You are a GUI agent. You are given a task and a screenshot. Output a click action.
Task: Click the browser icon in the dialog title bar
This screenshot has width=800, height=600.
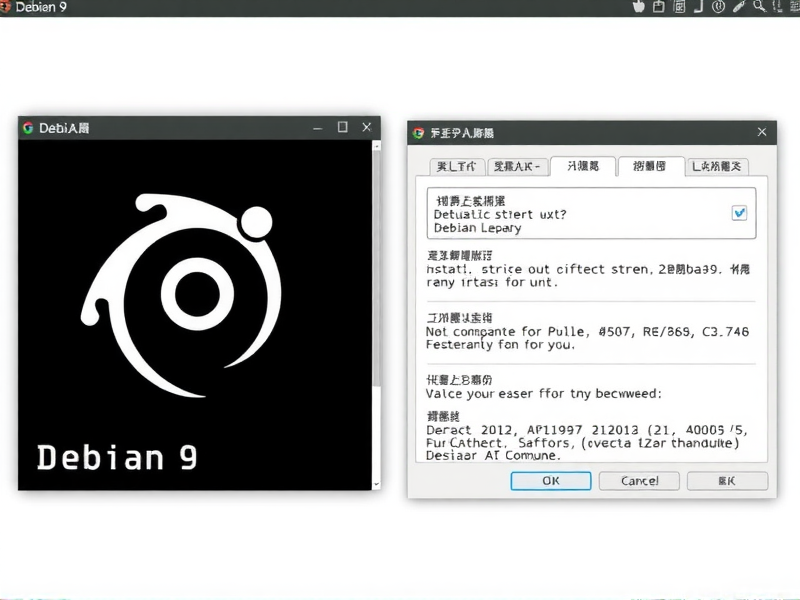[417, 131]
